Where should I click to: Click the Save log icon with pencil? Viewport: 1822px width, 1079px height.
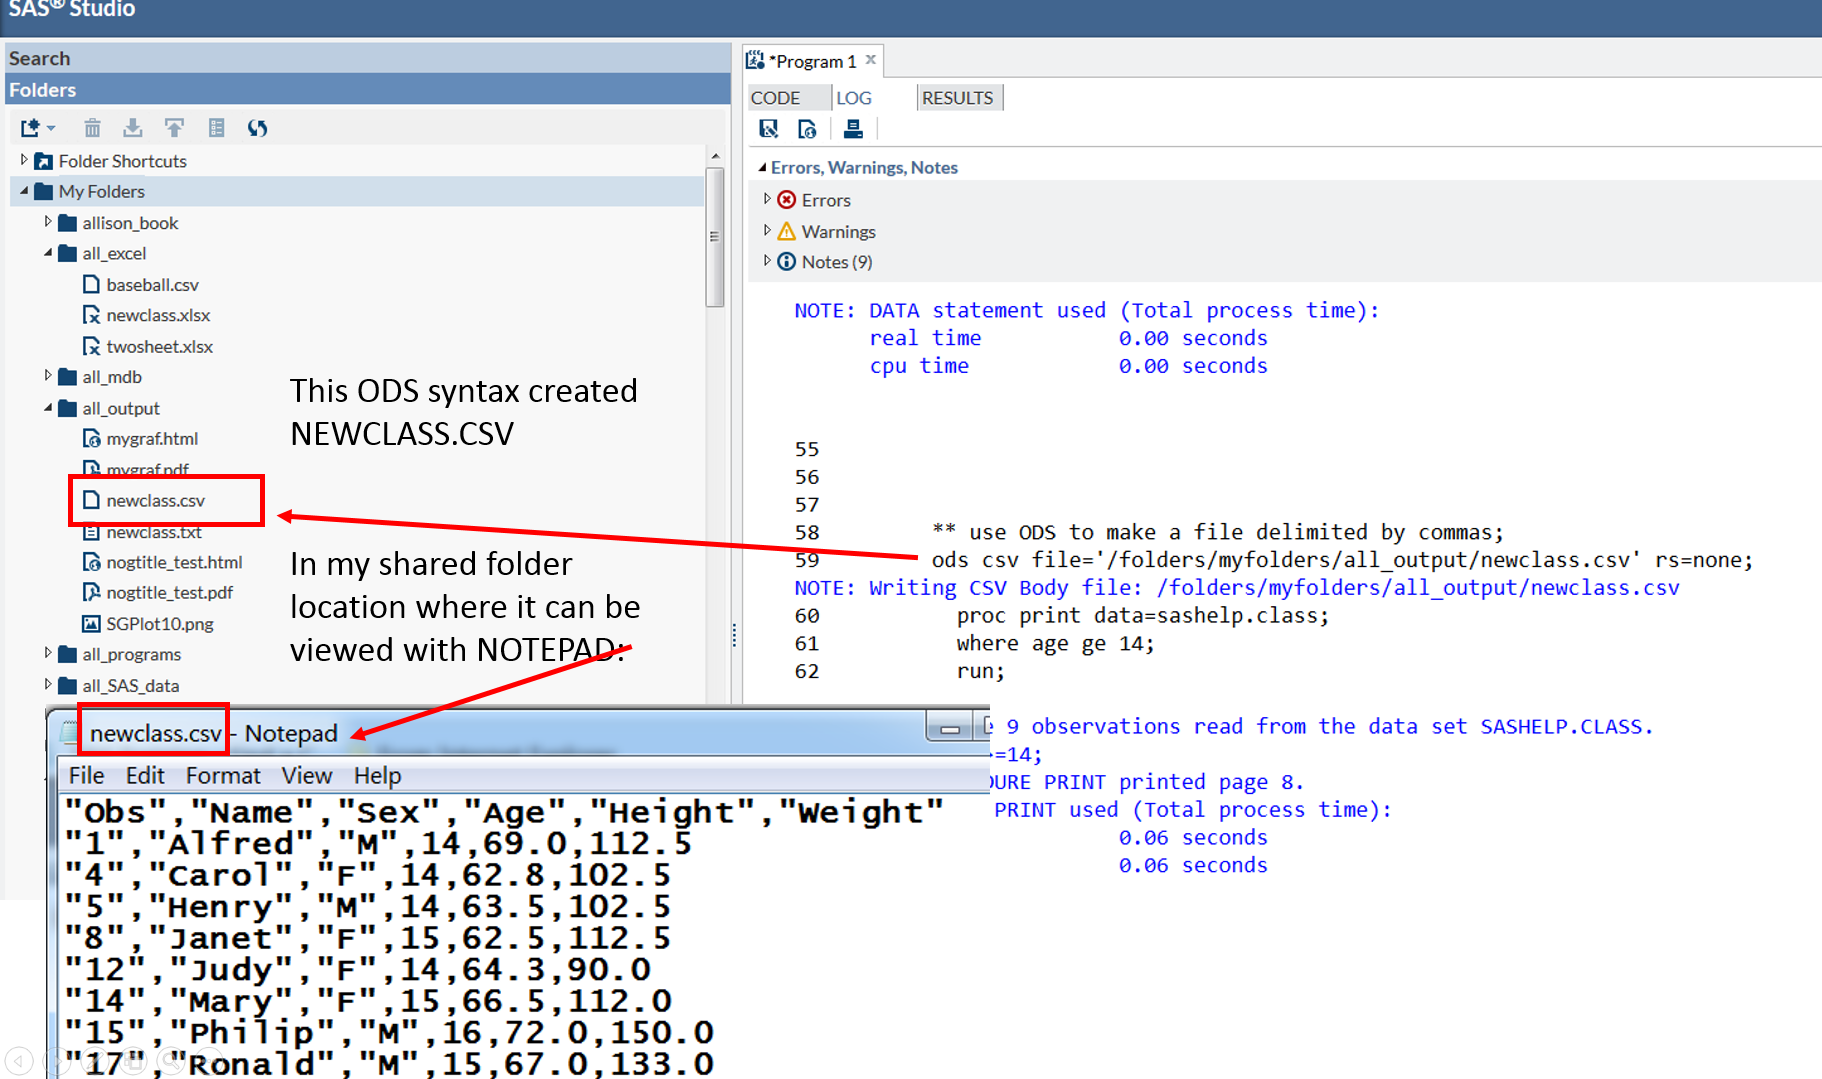point(768,129)
